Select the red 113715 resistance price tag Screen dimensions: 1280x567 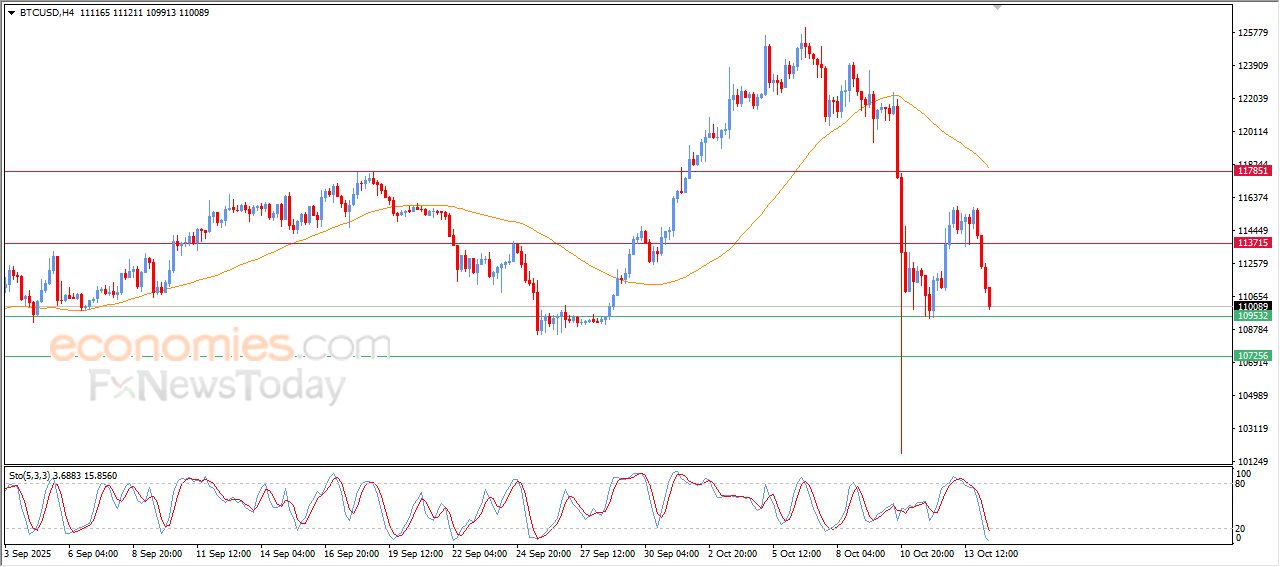1253,243
